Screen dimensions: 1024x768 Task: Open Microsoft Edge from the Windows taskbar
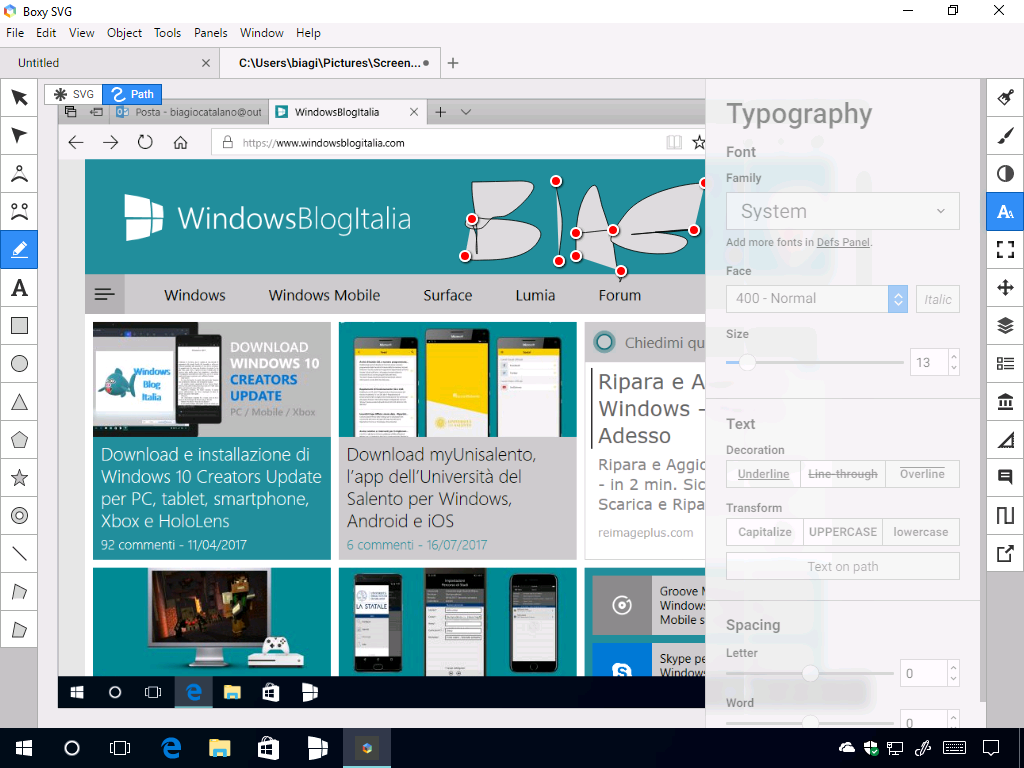click(171, 748)
